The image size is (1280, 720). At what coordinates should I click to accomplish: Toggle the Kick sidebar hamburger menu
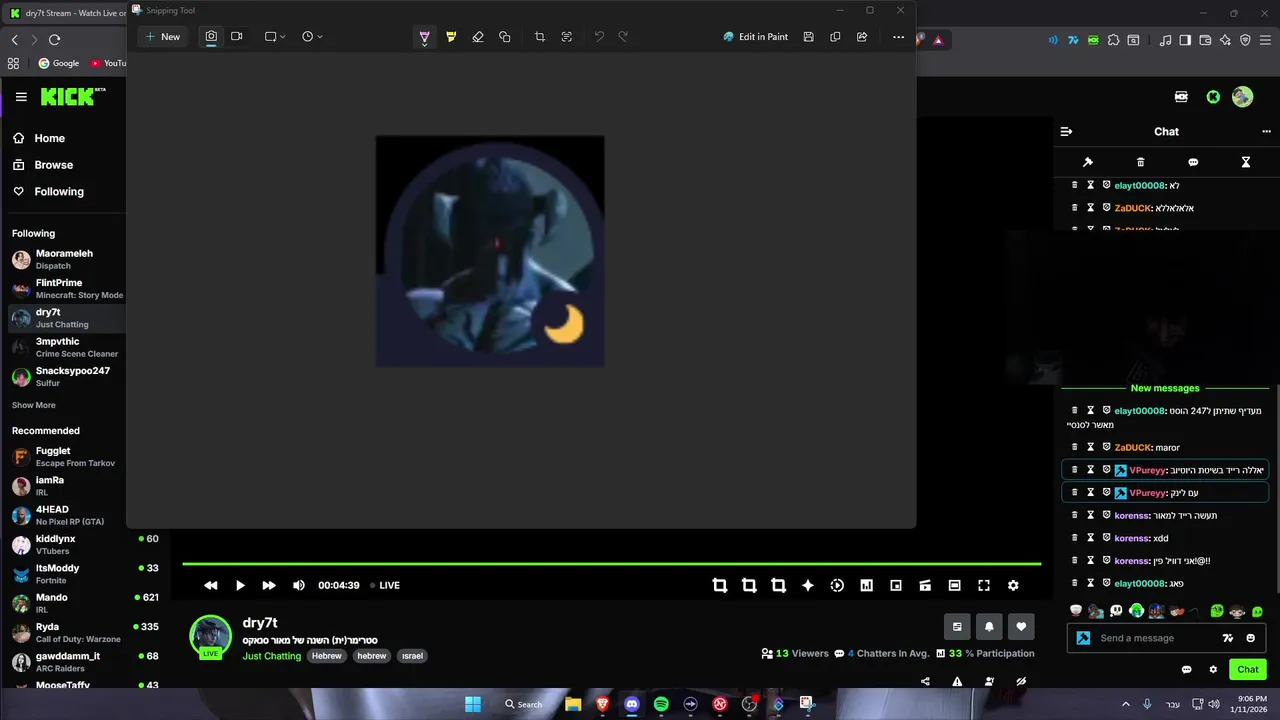coord(21,97)
